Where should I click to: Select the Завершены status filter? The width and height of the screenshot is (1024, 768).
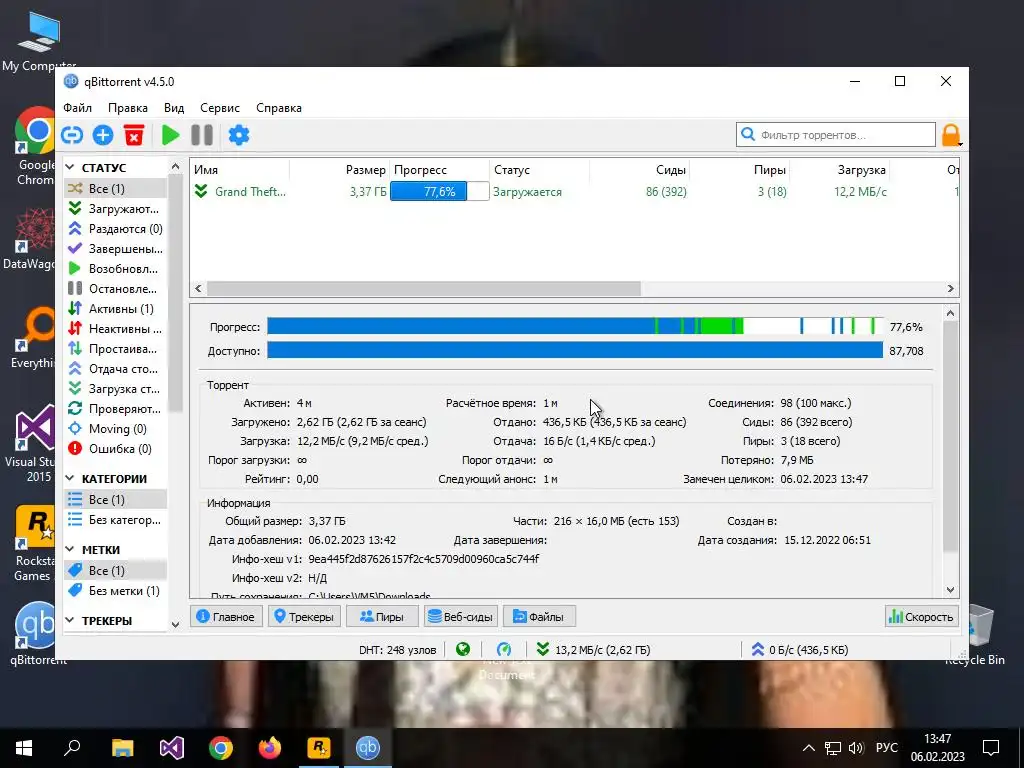[116, 248]
